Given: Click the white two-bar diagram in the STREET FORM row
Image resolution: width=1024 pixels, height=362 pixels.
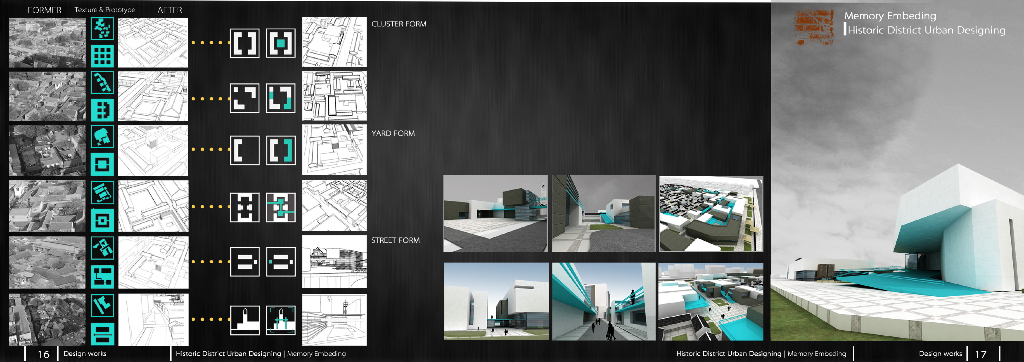Looking at the screenshot, I should (x=245, y=262).
